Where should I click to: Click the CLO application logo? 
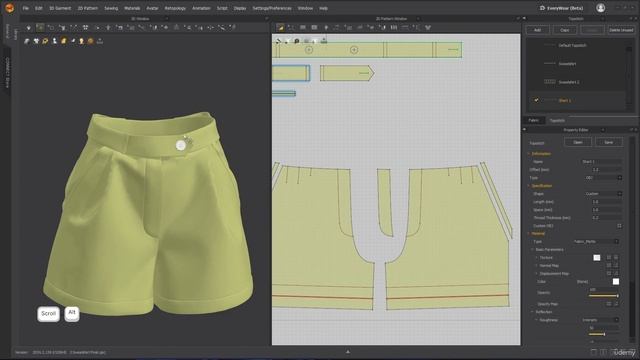[9, 8]
